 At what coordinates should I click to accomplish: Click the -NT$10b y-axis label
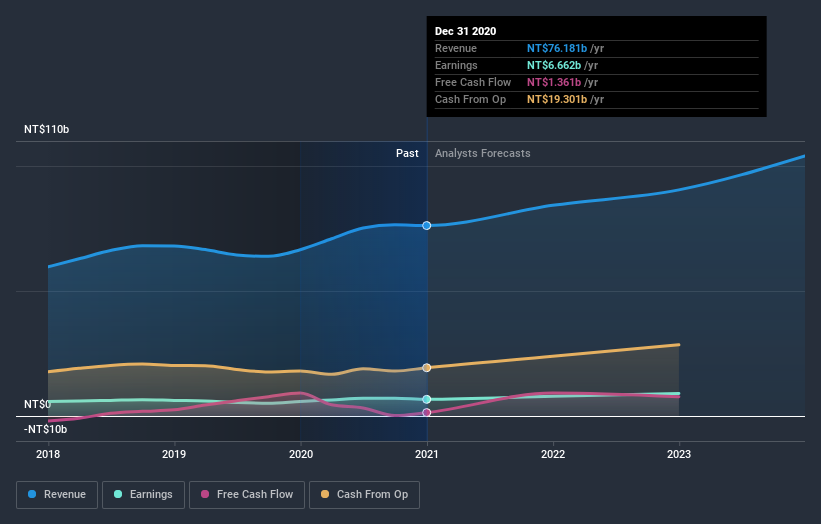point(46,429)
